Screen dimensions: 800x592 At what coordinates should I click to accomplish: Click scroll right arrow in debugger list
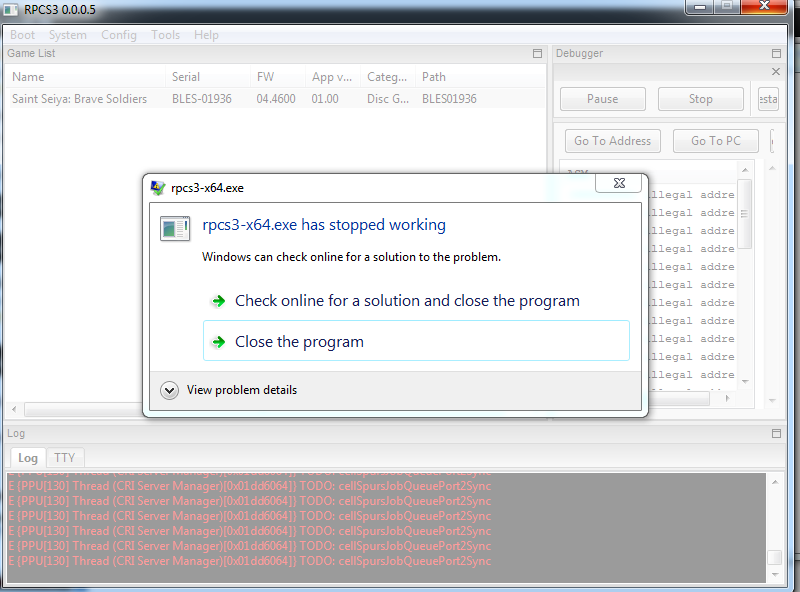728,398
